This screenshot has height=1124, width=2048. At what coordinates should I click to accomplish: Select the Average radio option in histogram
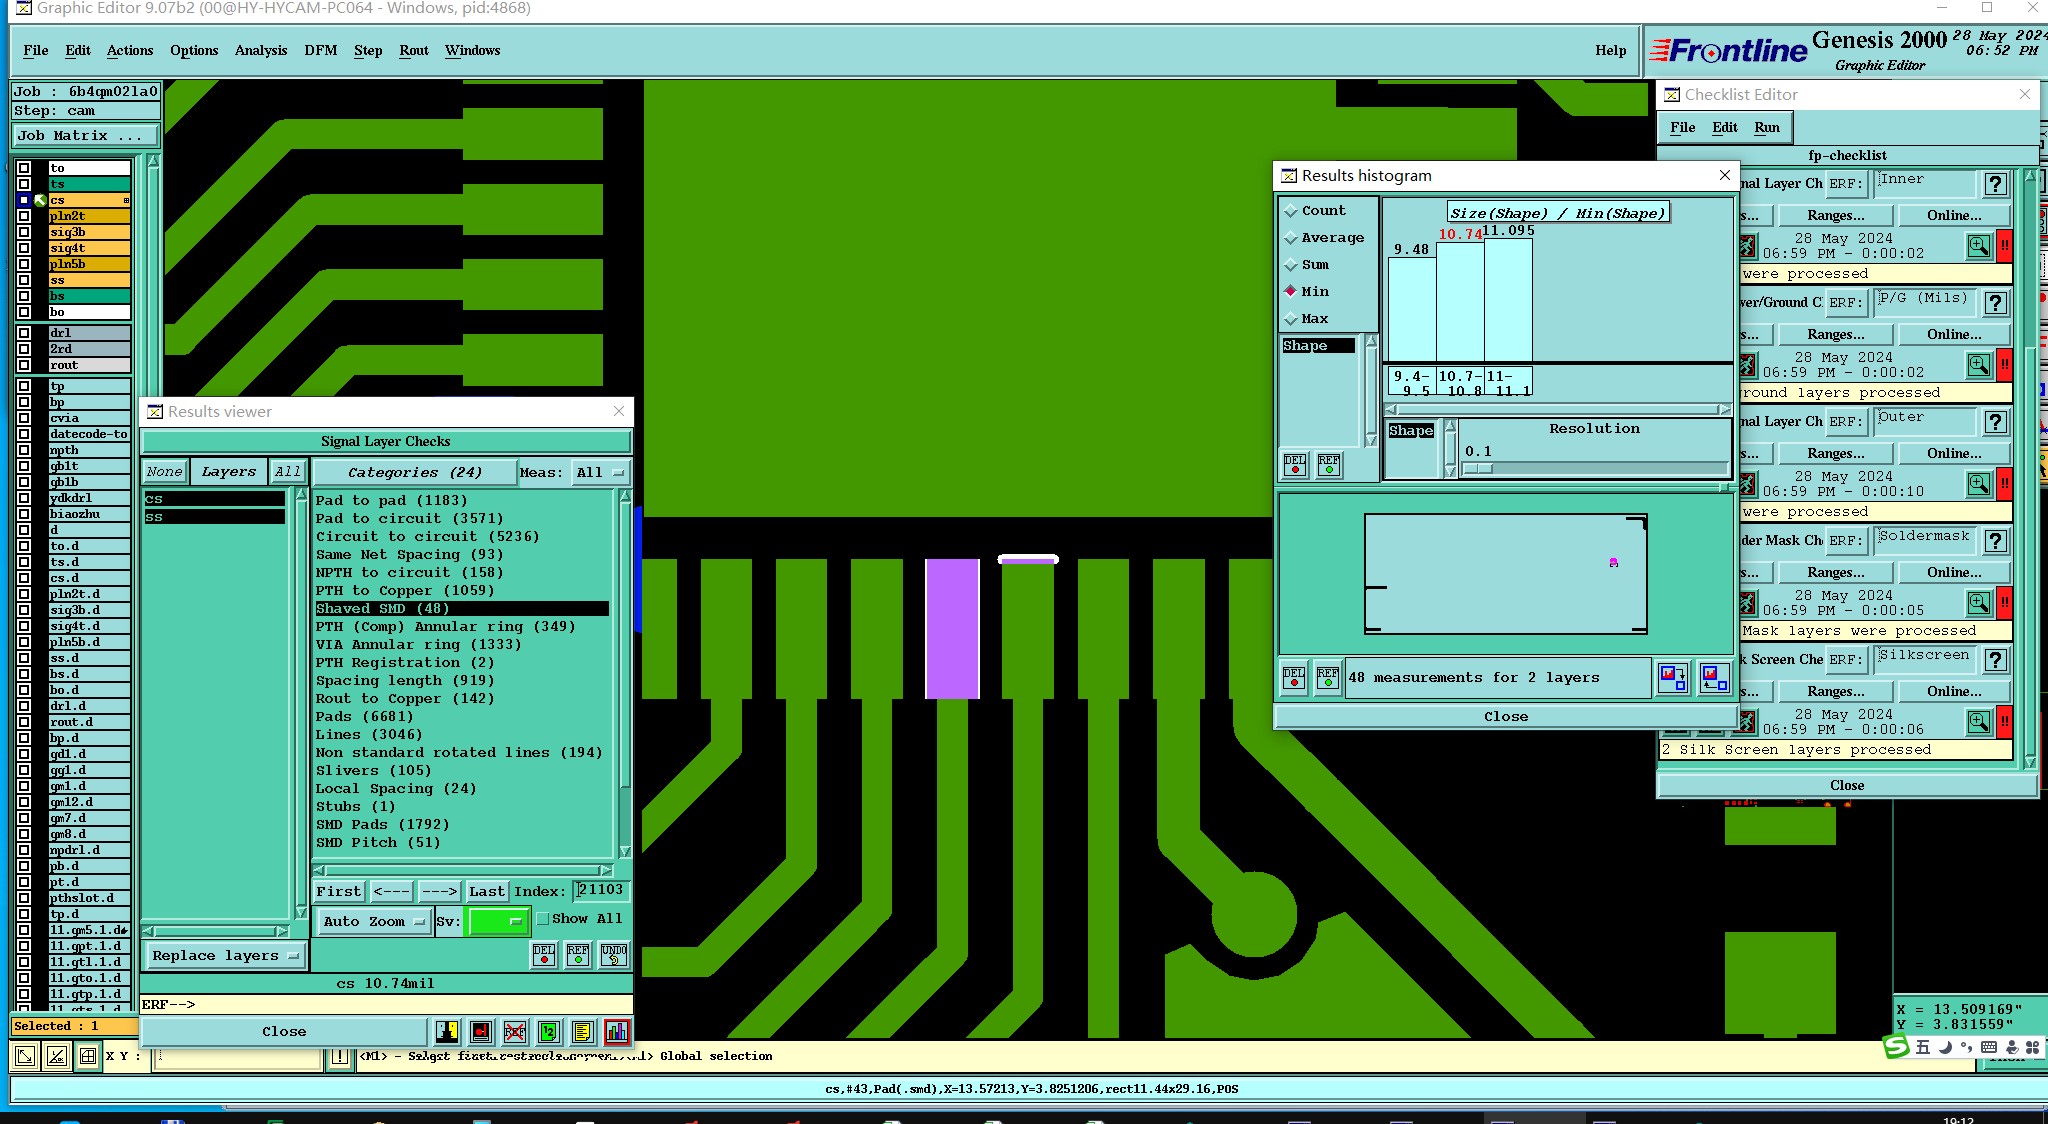tap(1291, 238)
